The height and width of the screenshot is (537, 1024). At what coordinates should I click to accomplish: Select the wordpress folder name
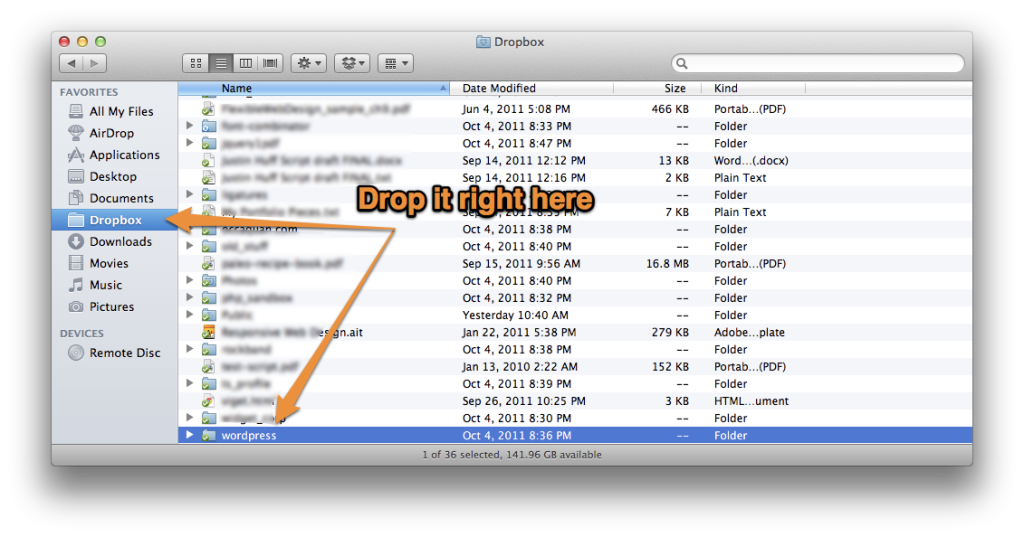click(x=249, y=436)
